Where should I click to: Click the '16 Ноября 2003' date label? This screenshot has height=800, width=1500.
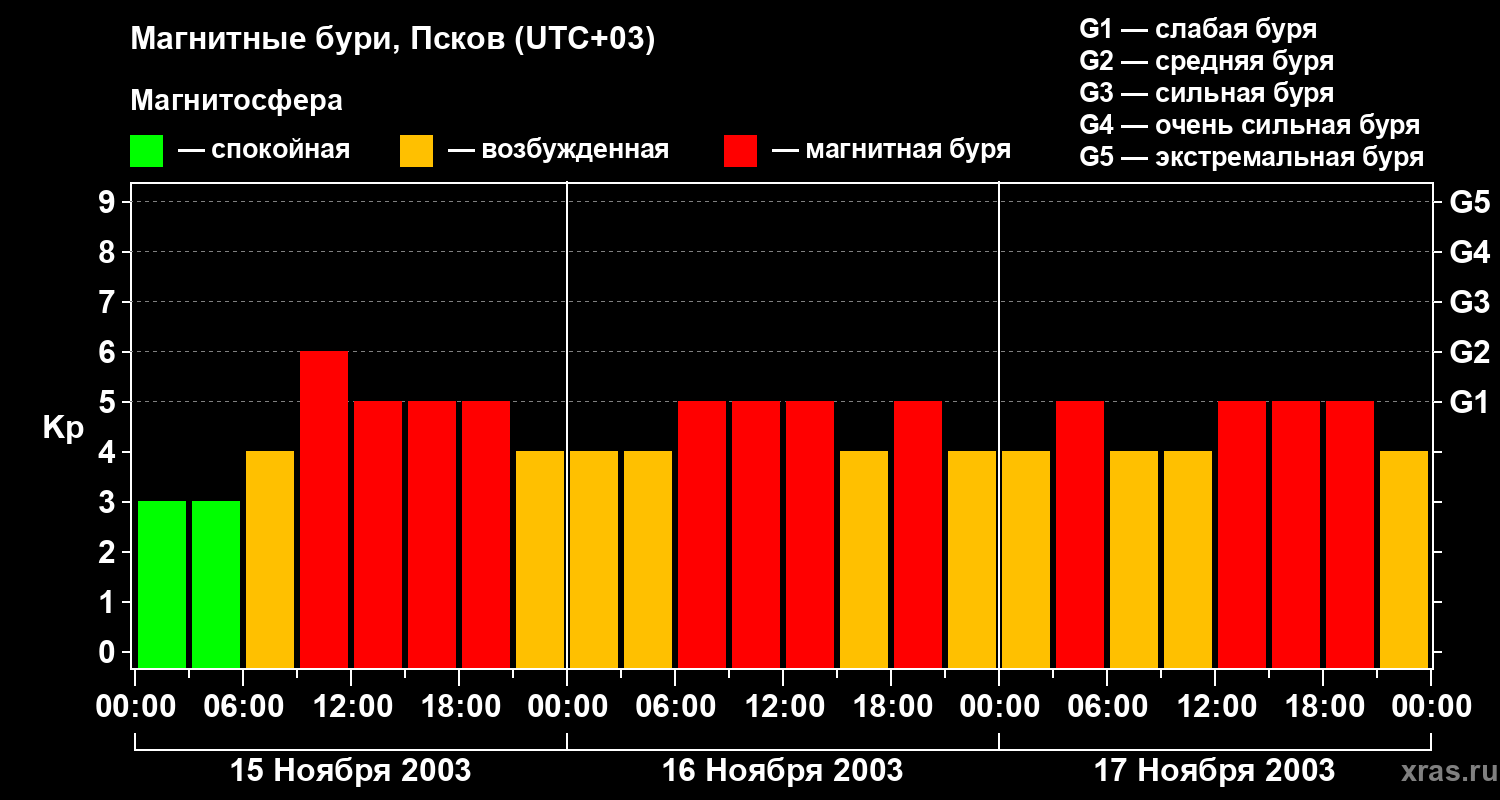[x=783, y=770]
